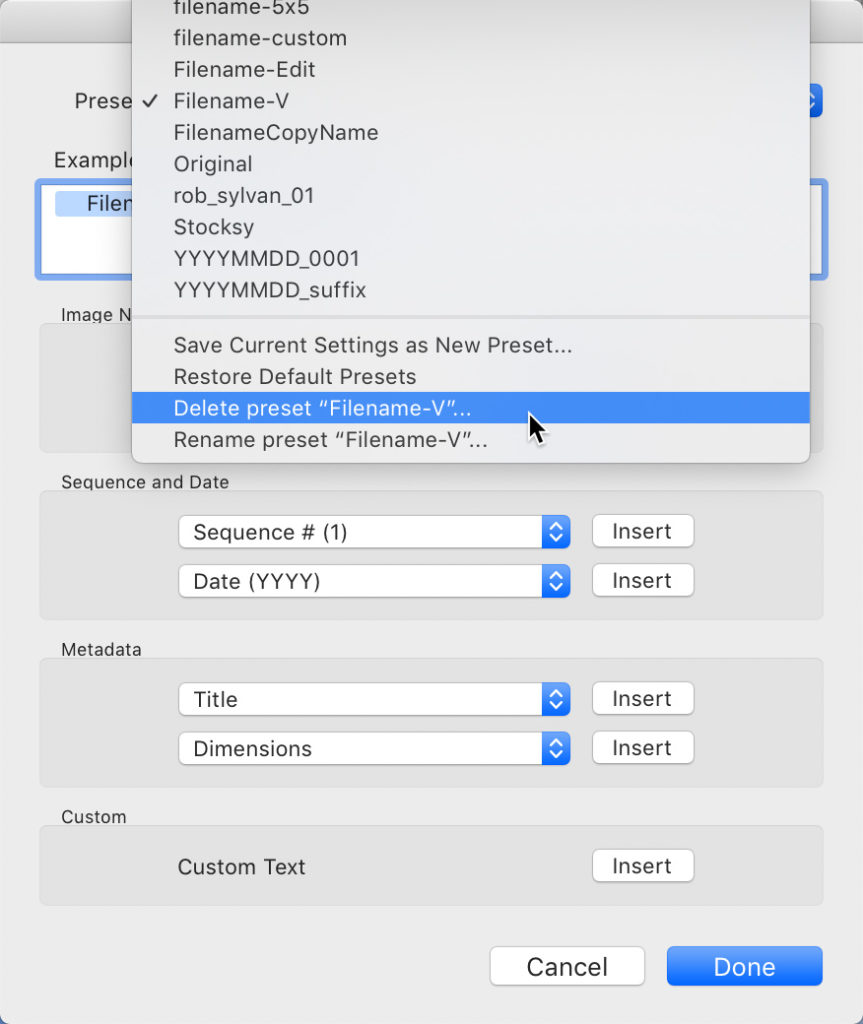The height and width of the screenshot is (1024, 863).
Task: Rename preset Filename-V menu option
Action: (x=330, y=440)
